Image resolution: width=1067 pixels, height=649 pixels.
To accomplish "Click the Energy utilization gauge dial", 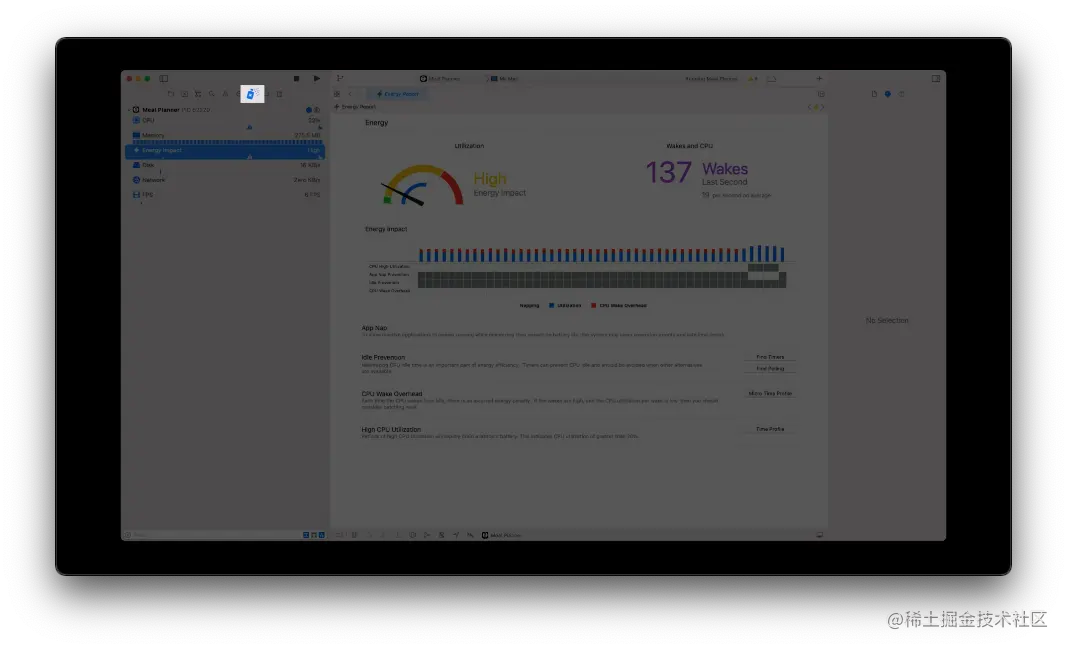I will 423,185.
